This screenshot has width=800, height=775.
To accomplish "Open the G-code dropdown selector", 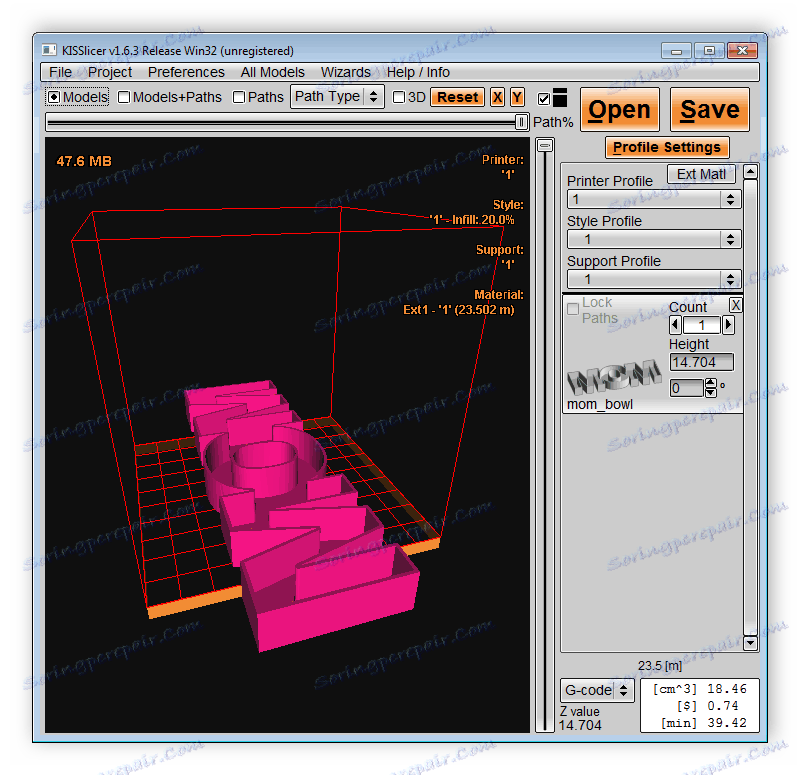I will pos(597,690).
